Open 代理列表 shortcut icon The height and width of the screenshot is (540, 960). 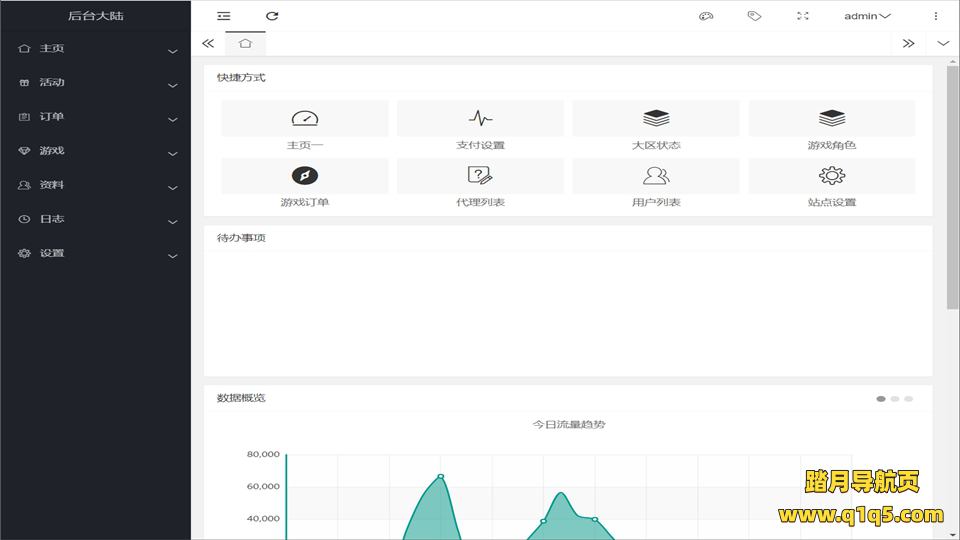[480, 176]
